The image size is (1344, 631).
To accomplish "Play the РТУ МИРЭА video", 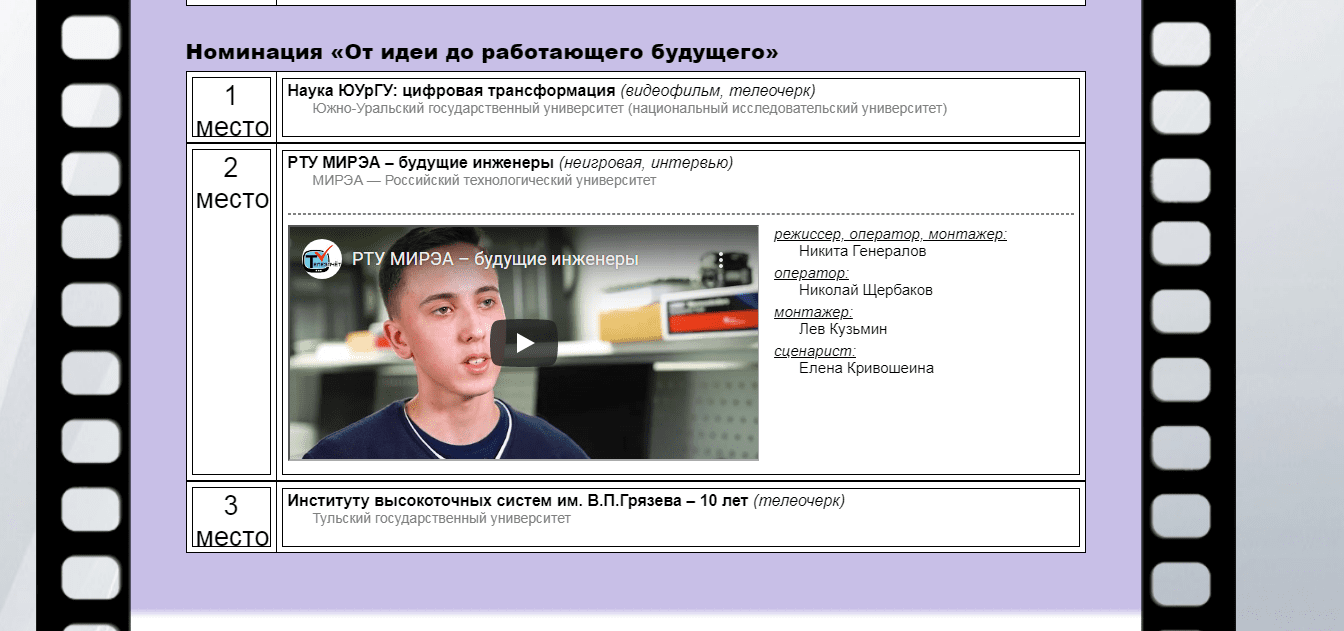I will (524, 343).
